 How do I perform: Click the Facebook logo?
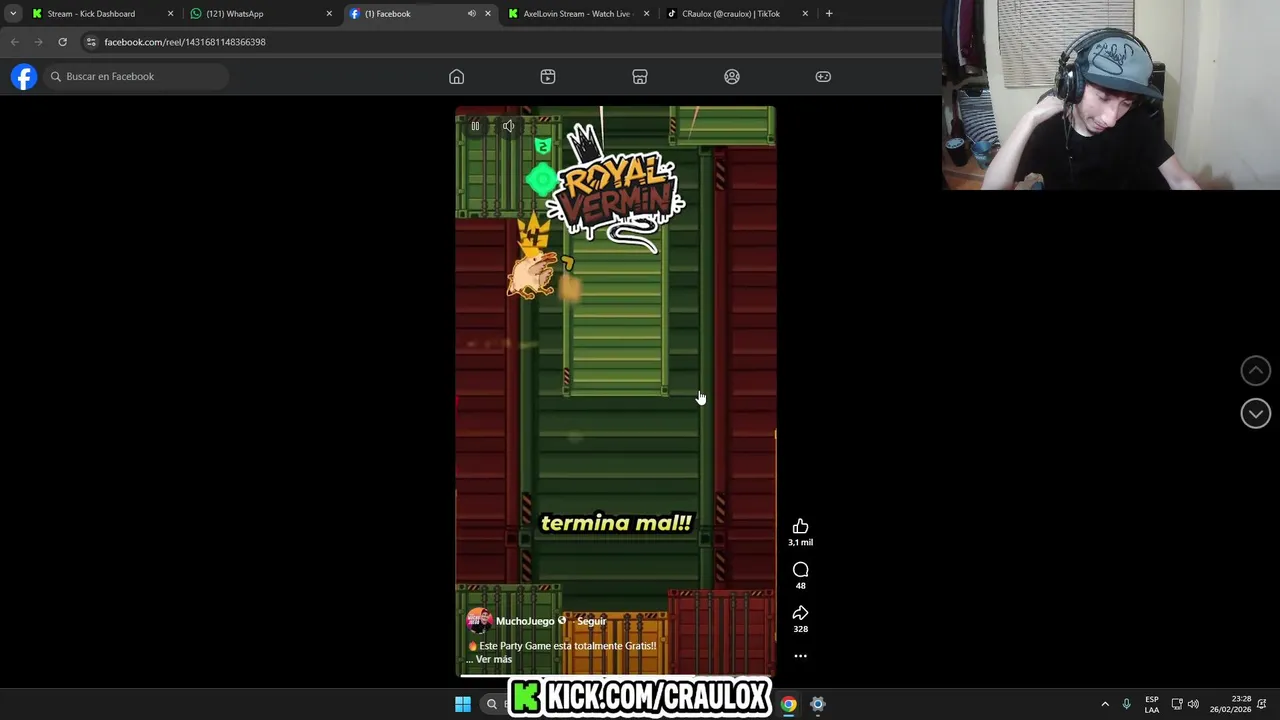[24, 77]
